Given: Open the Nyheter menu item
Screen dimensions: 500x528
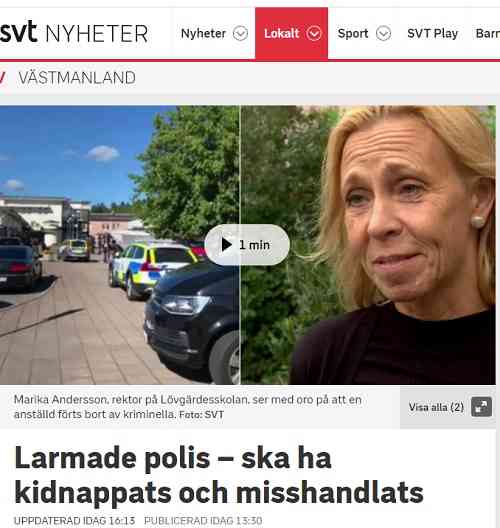Looking at the screenshot, I should click(x=203, y=33).
